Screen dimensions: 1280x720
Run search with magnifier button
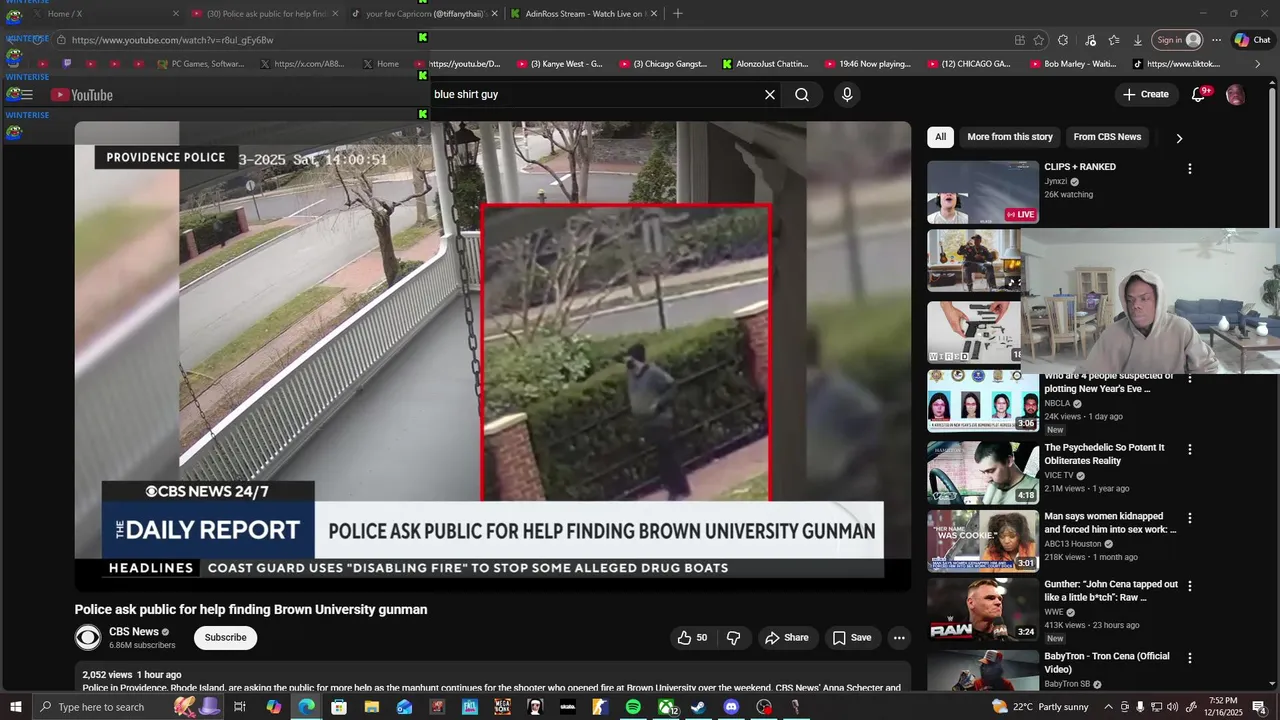802,95
